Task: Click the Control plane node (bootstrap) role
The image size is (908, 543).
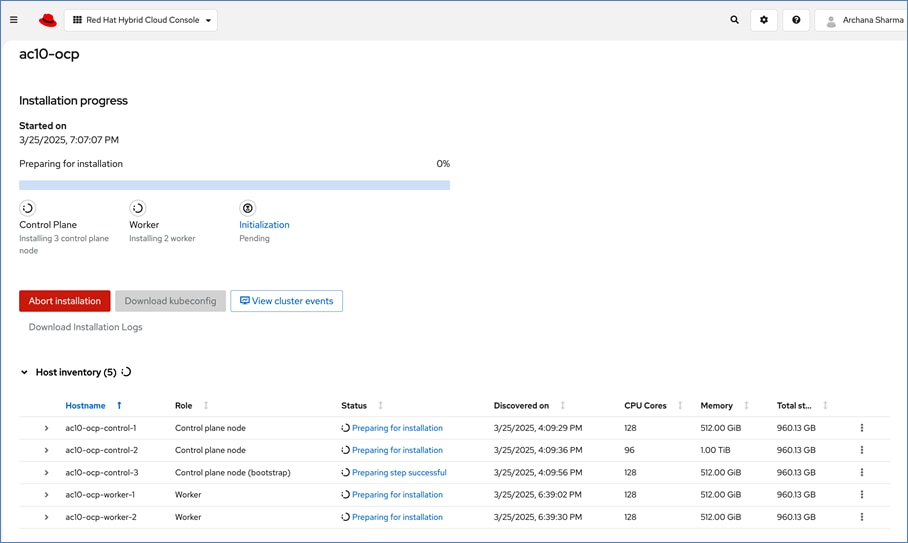Action: [x=233, y=472]
